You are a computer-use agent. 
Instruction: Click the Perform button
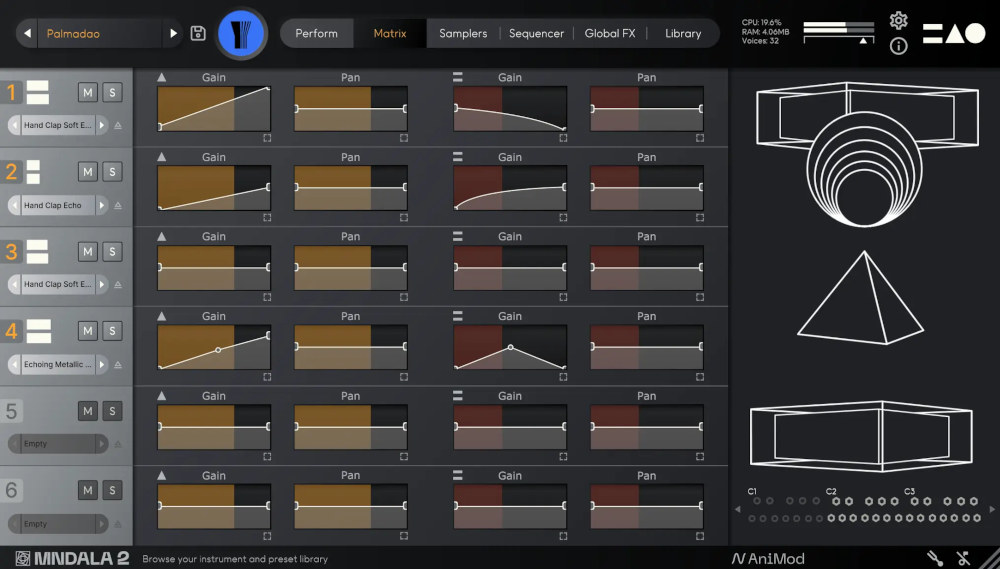[x=316, y=33]
